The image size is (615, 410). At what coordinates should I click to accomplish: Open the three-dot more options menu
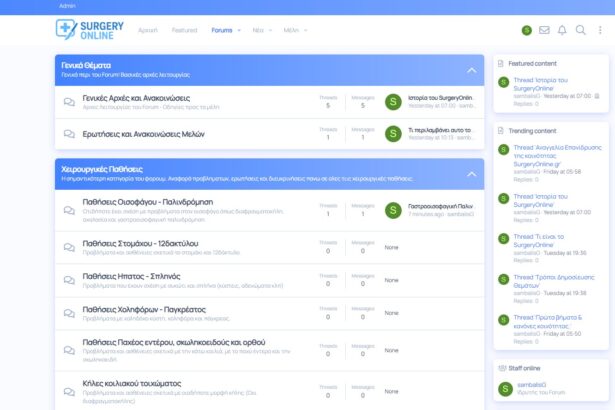tap(599, 30)
